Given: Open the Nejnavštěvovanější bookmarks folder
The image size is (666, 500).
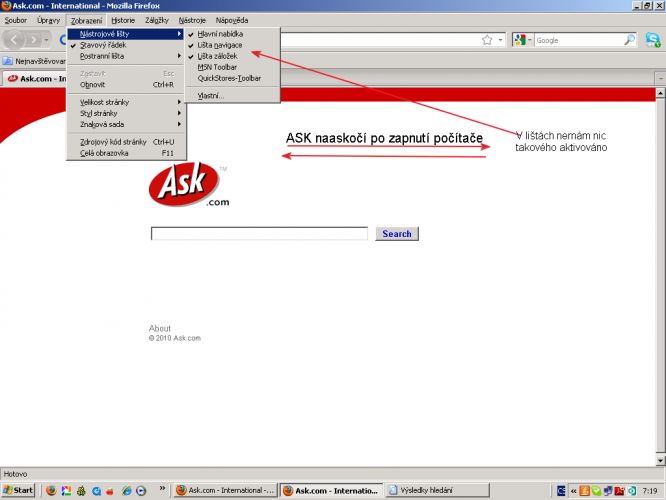Looking at the screenshot, I should click(x=34, y=61).
